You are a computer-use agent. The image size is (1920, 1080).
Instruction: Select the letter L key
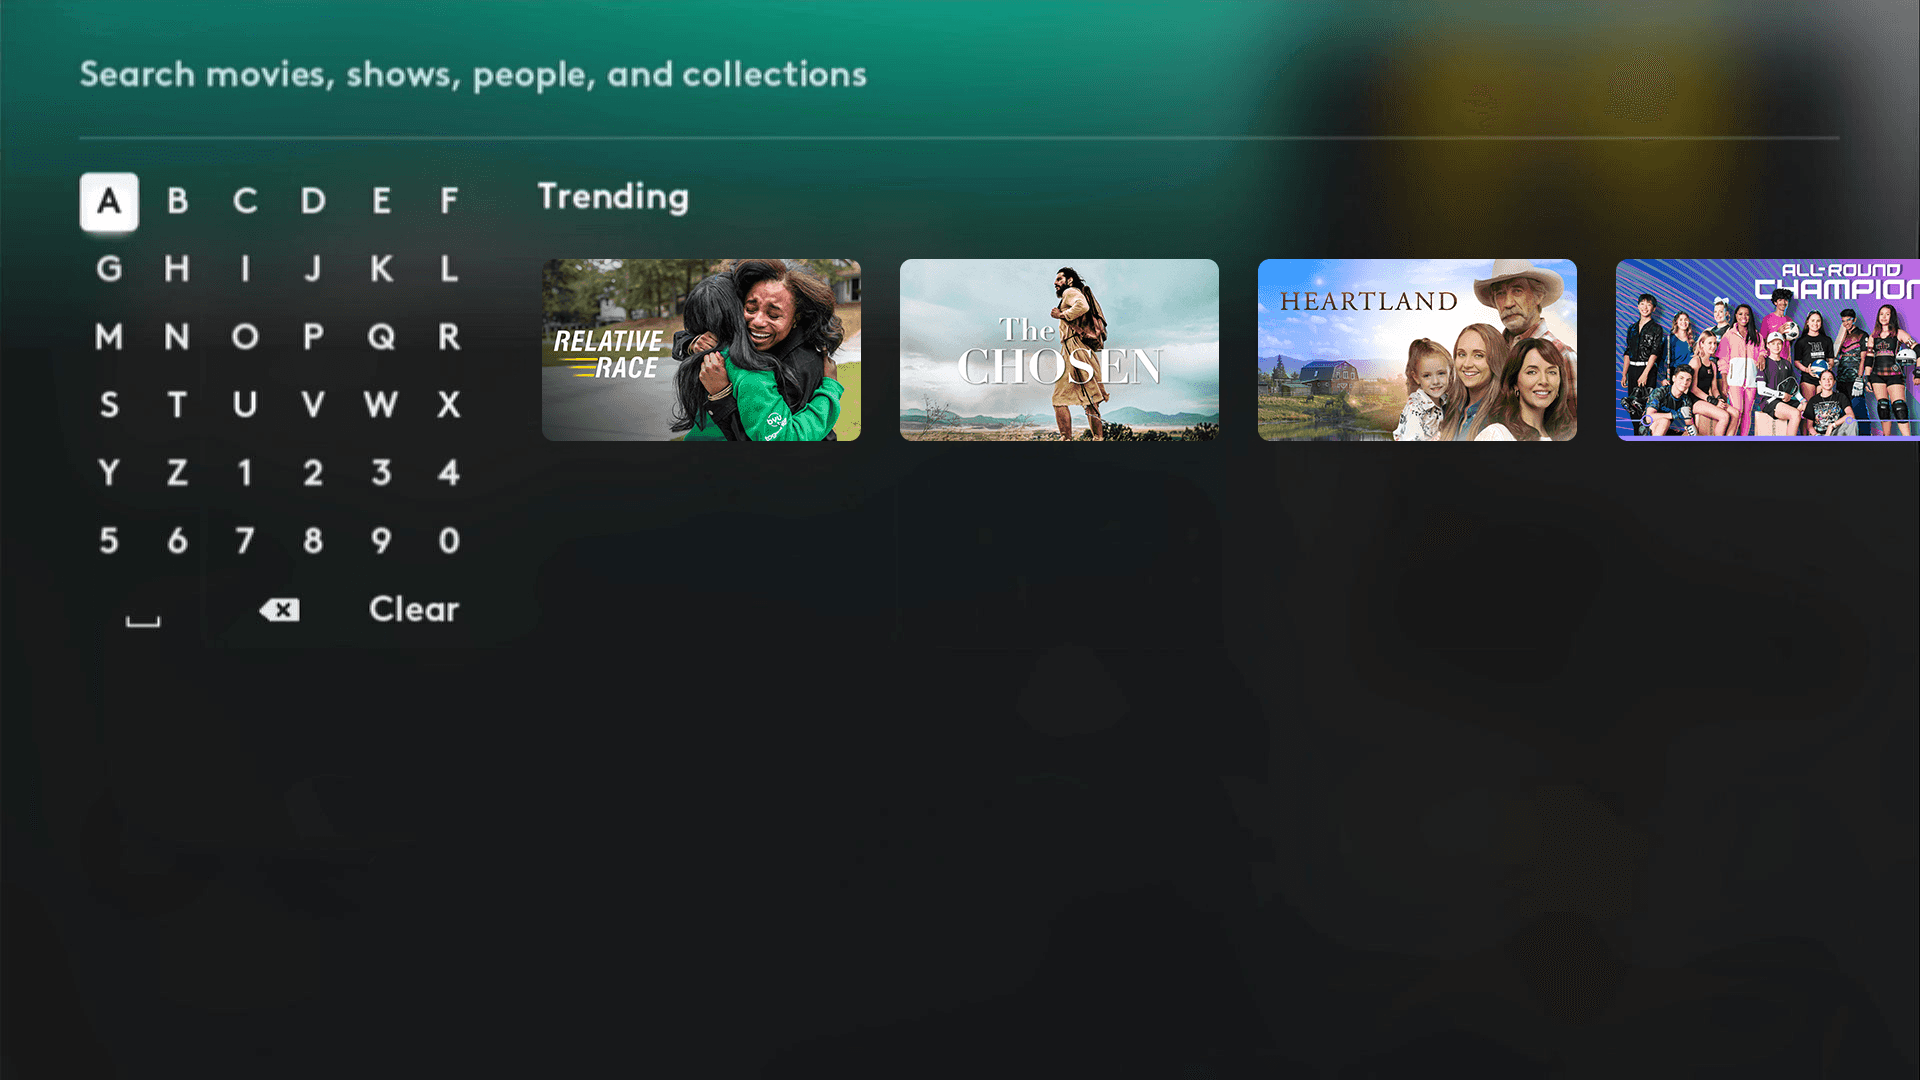(x=449, y=270)
